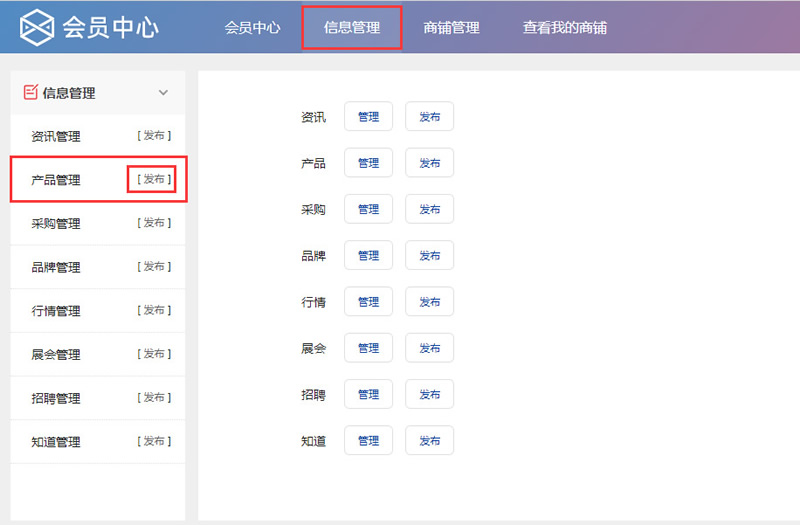Select 采购管理 in the sidebar

point(56,224)
